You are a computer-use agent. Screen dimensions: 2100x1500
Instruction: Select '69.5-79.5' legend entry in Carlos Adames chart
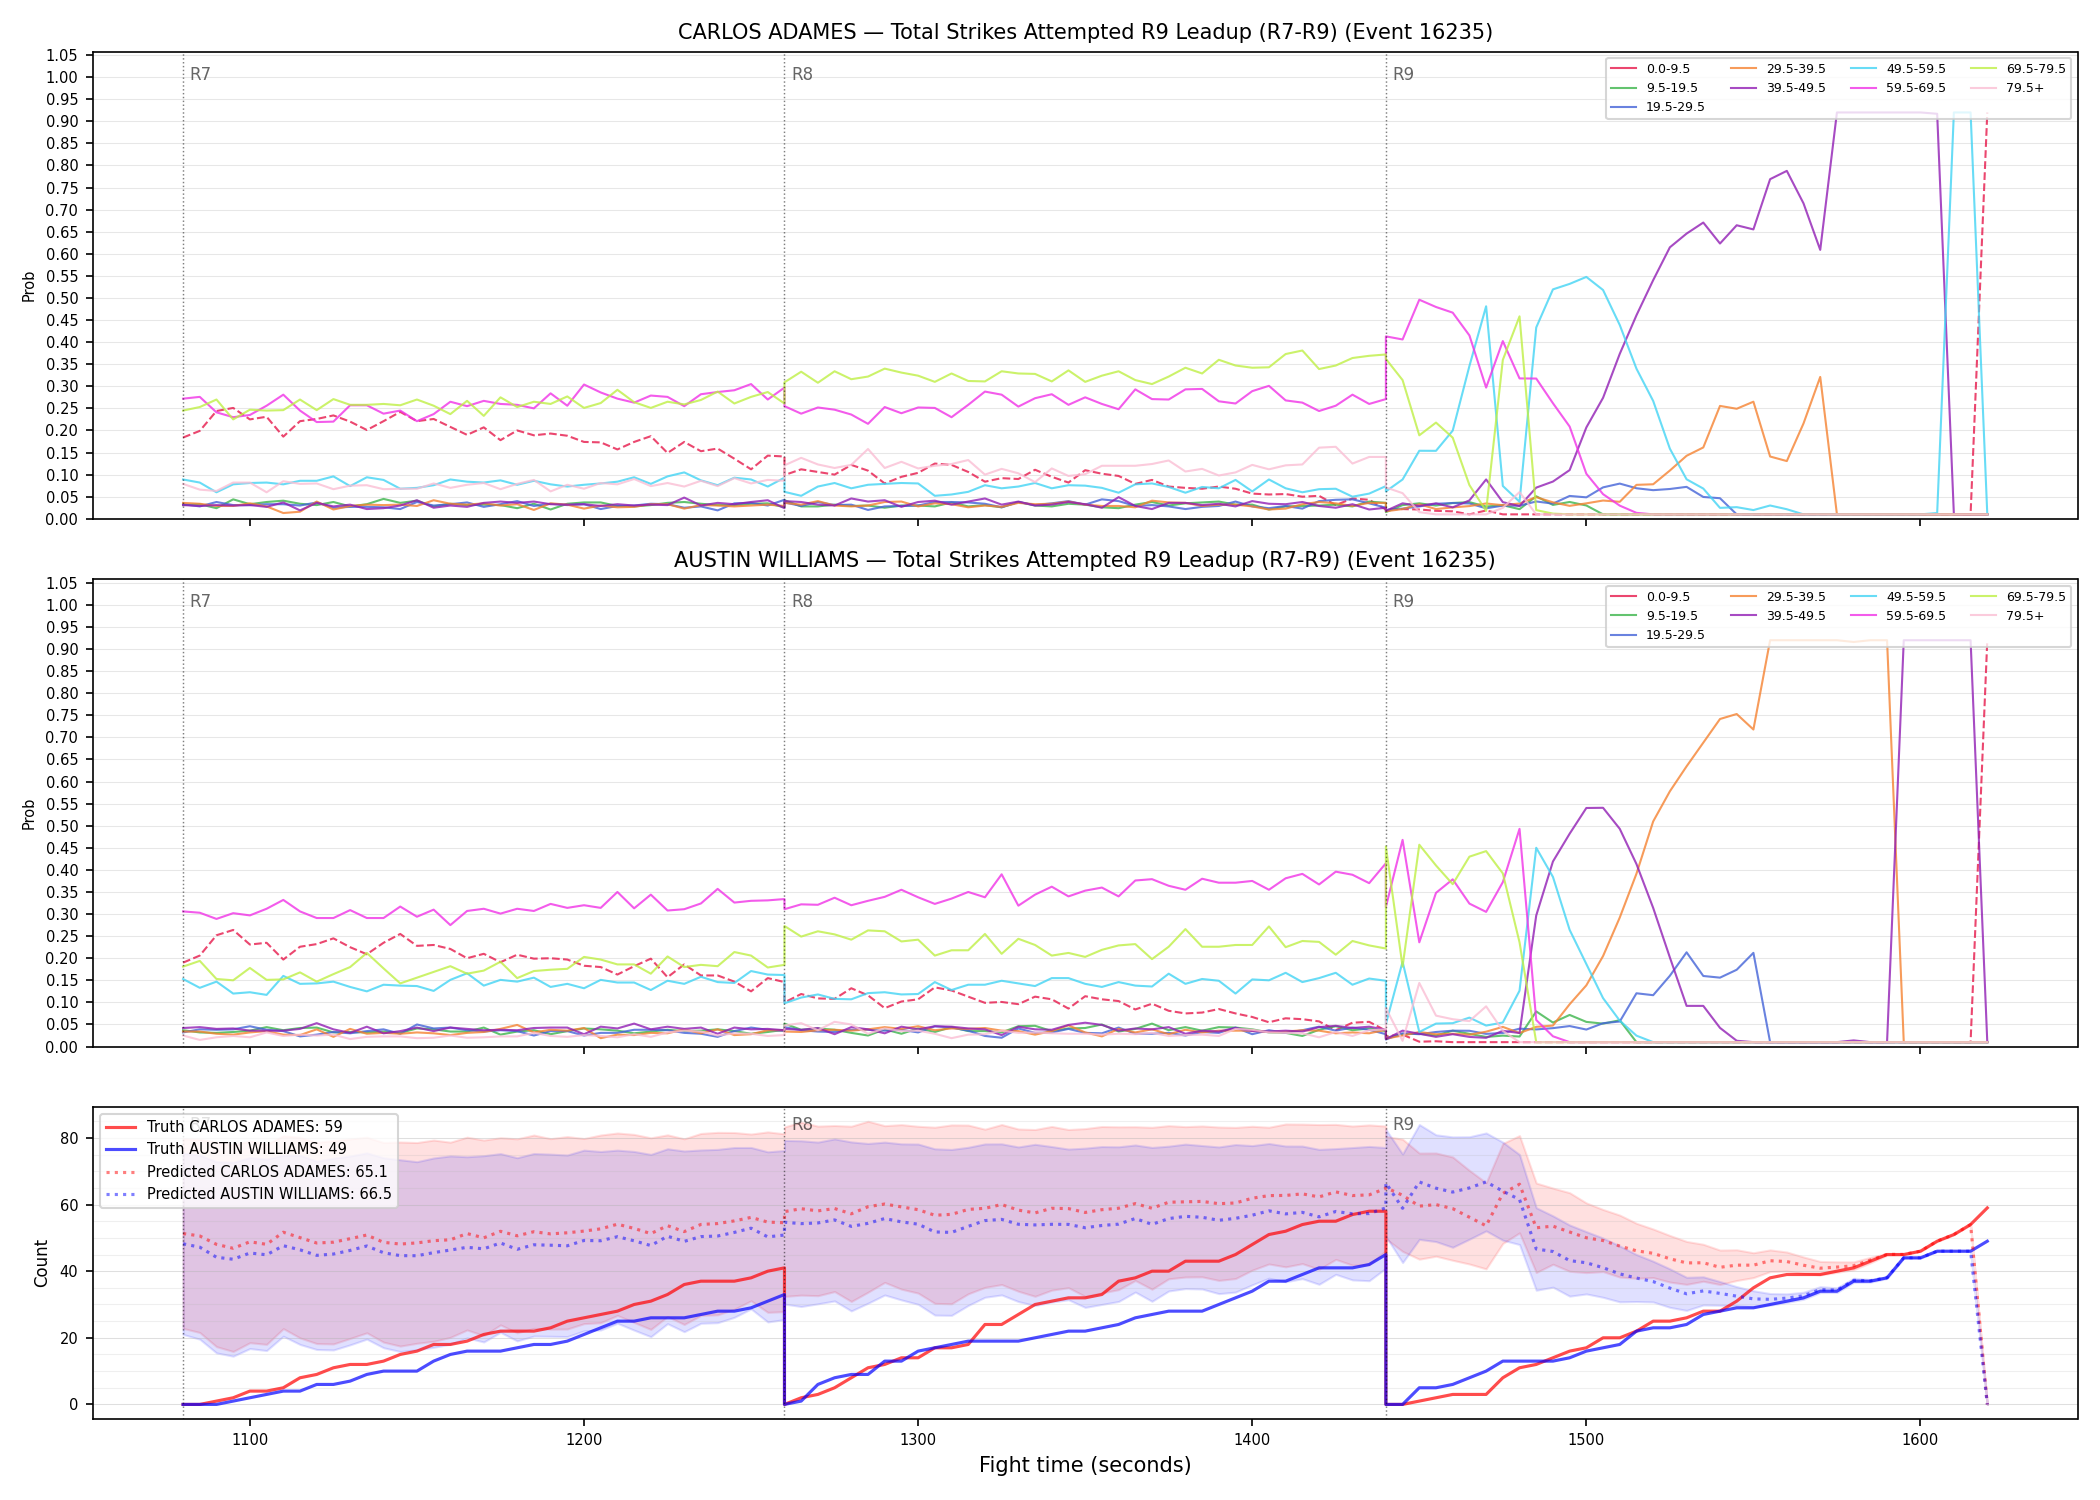(2018, 69)
